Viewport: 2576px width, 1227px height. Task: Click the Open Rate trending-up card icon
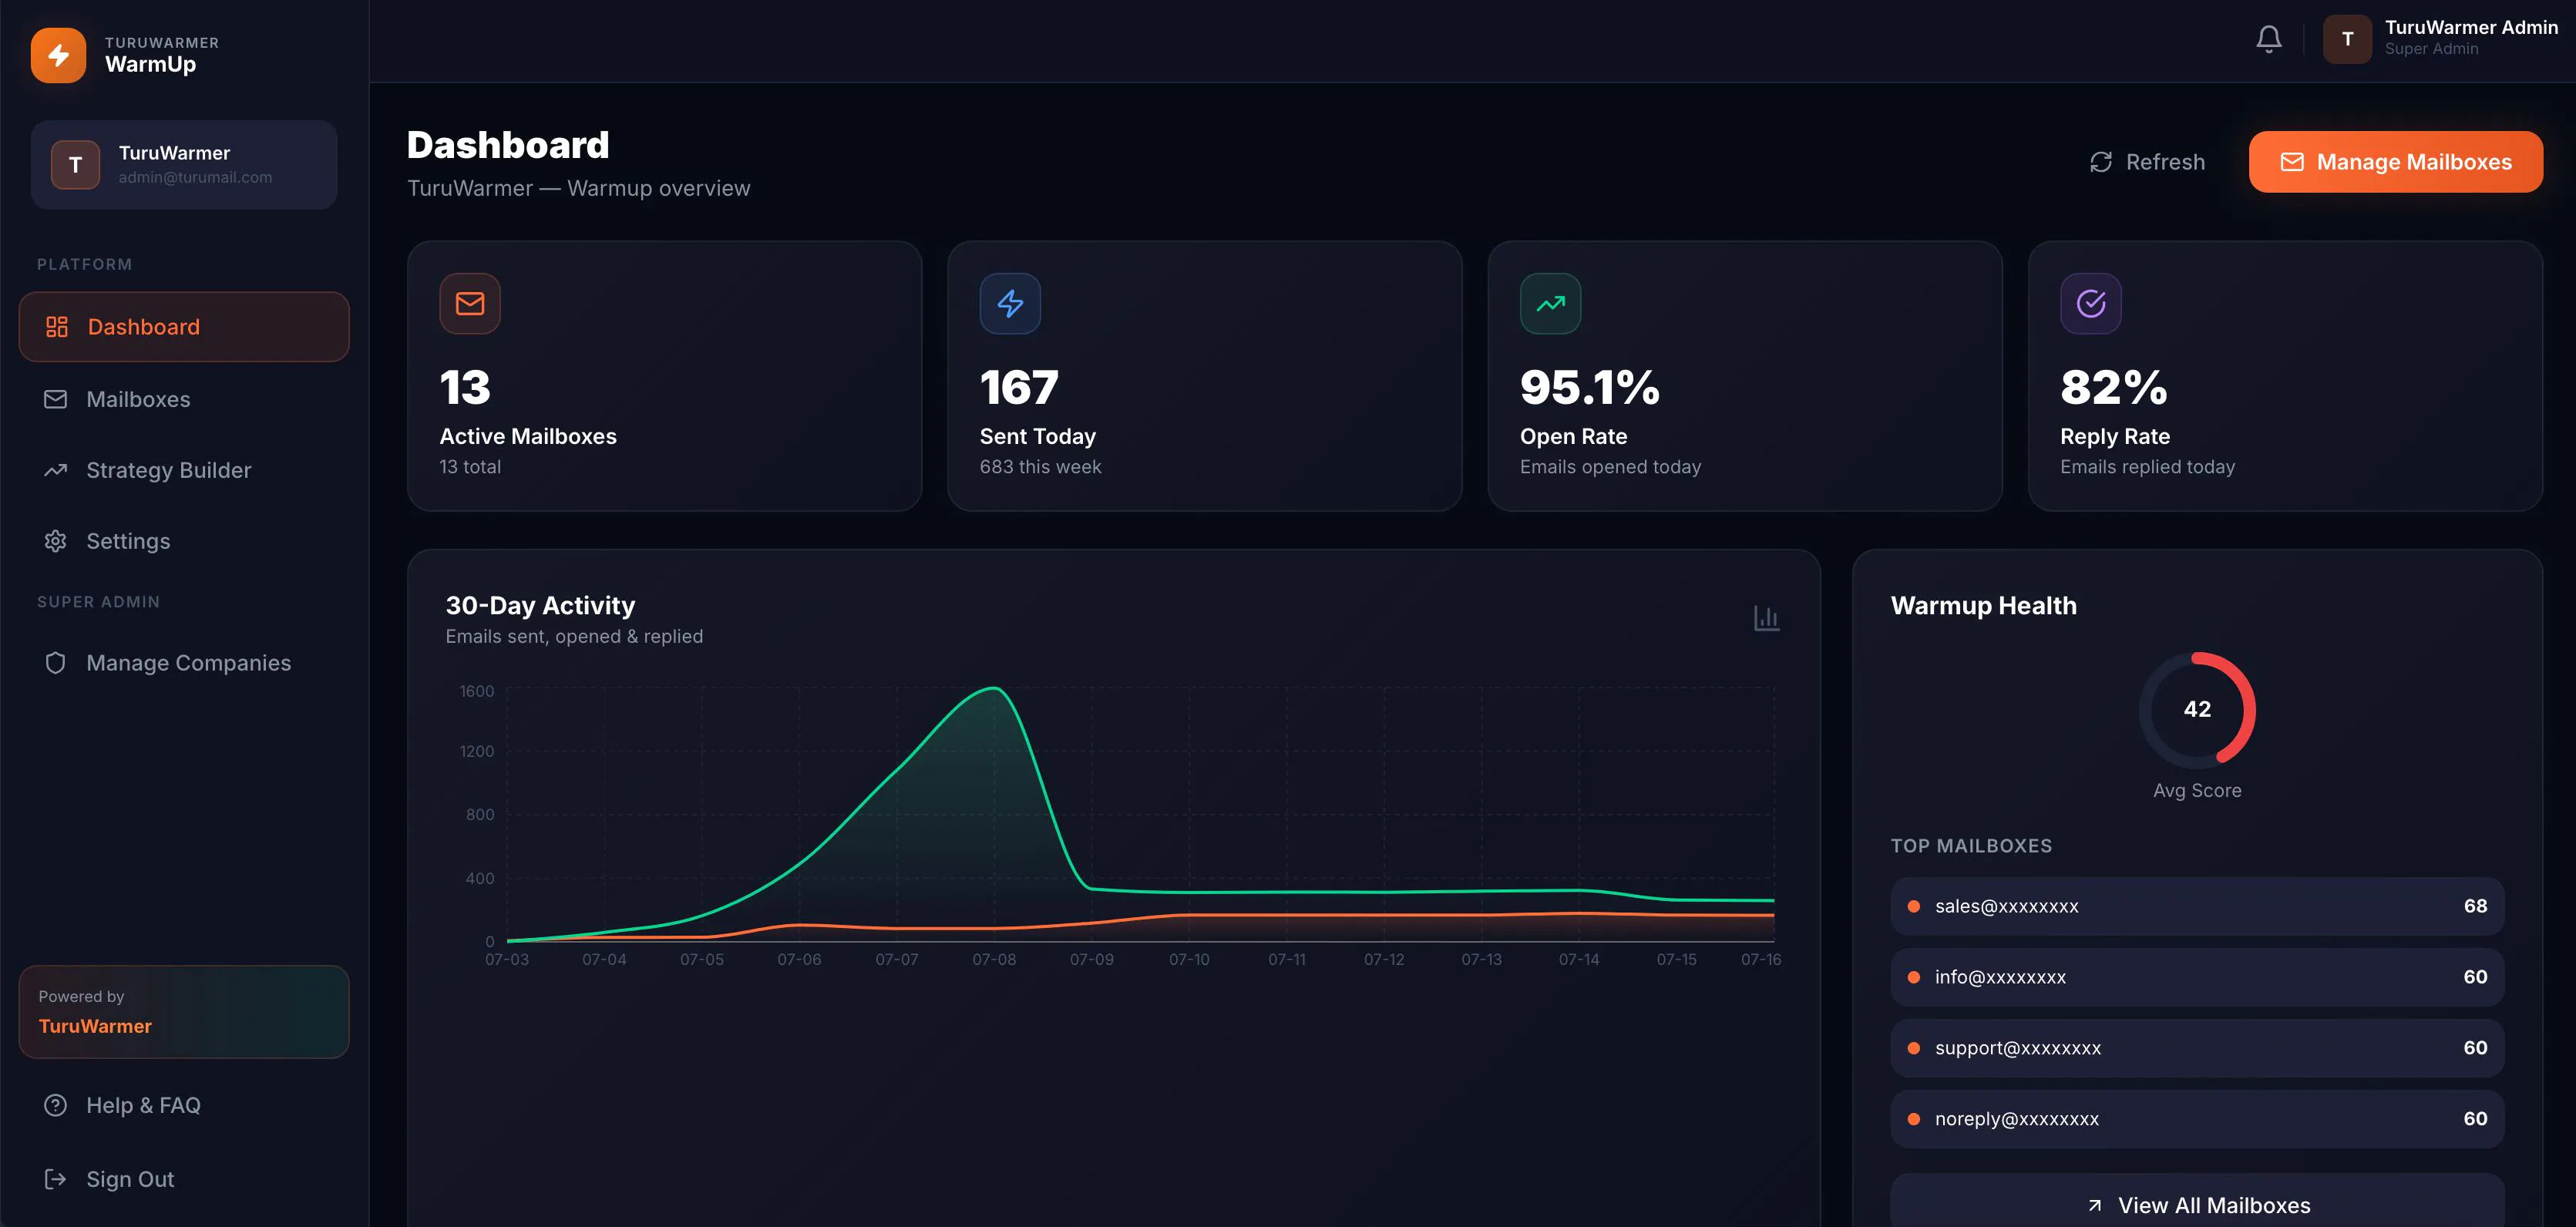click(1550, 303)
